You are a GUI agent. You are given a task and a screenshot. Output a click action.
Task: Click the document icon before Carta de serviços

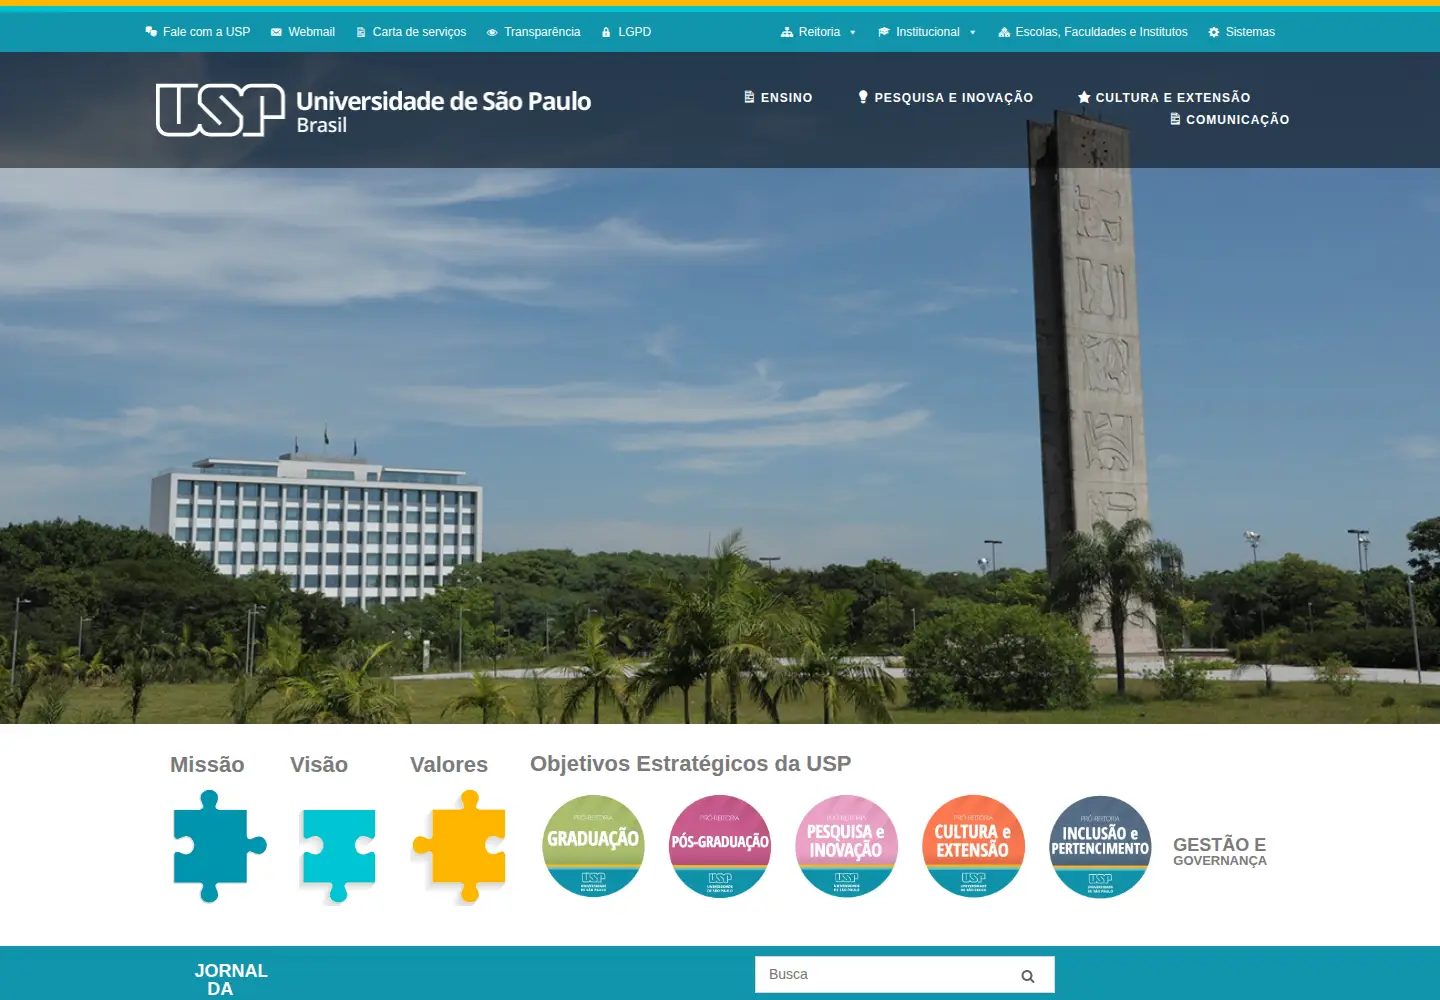361,32
